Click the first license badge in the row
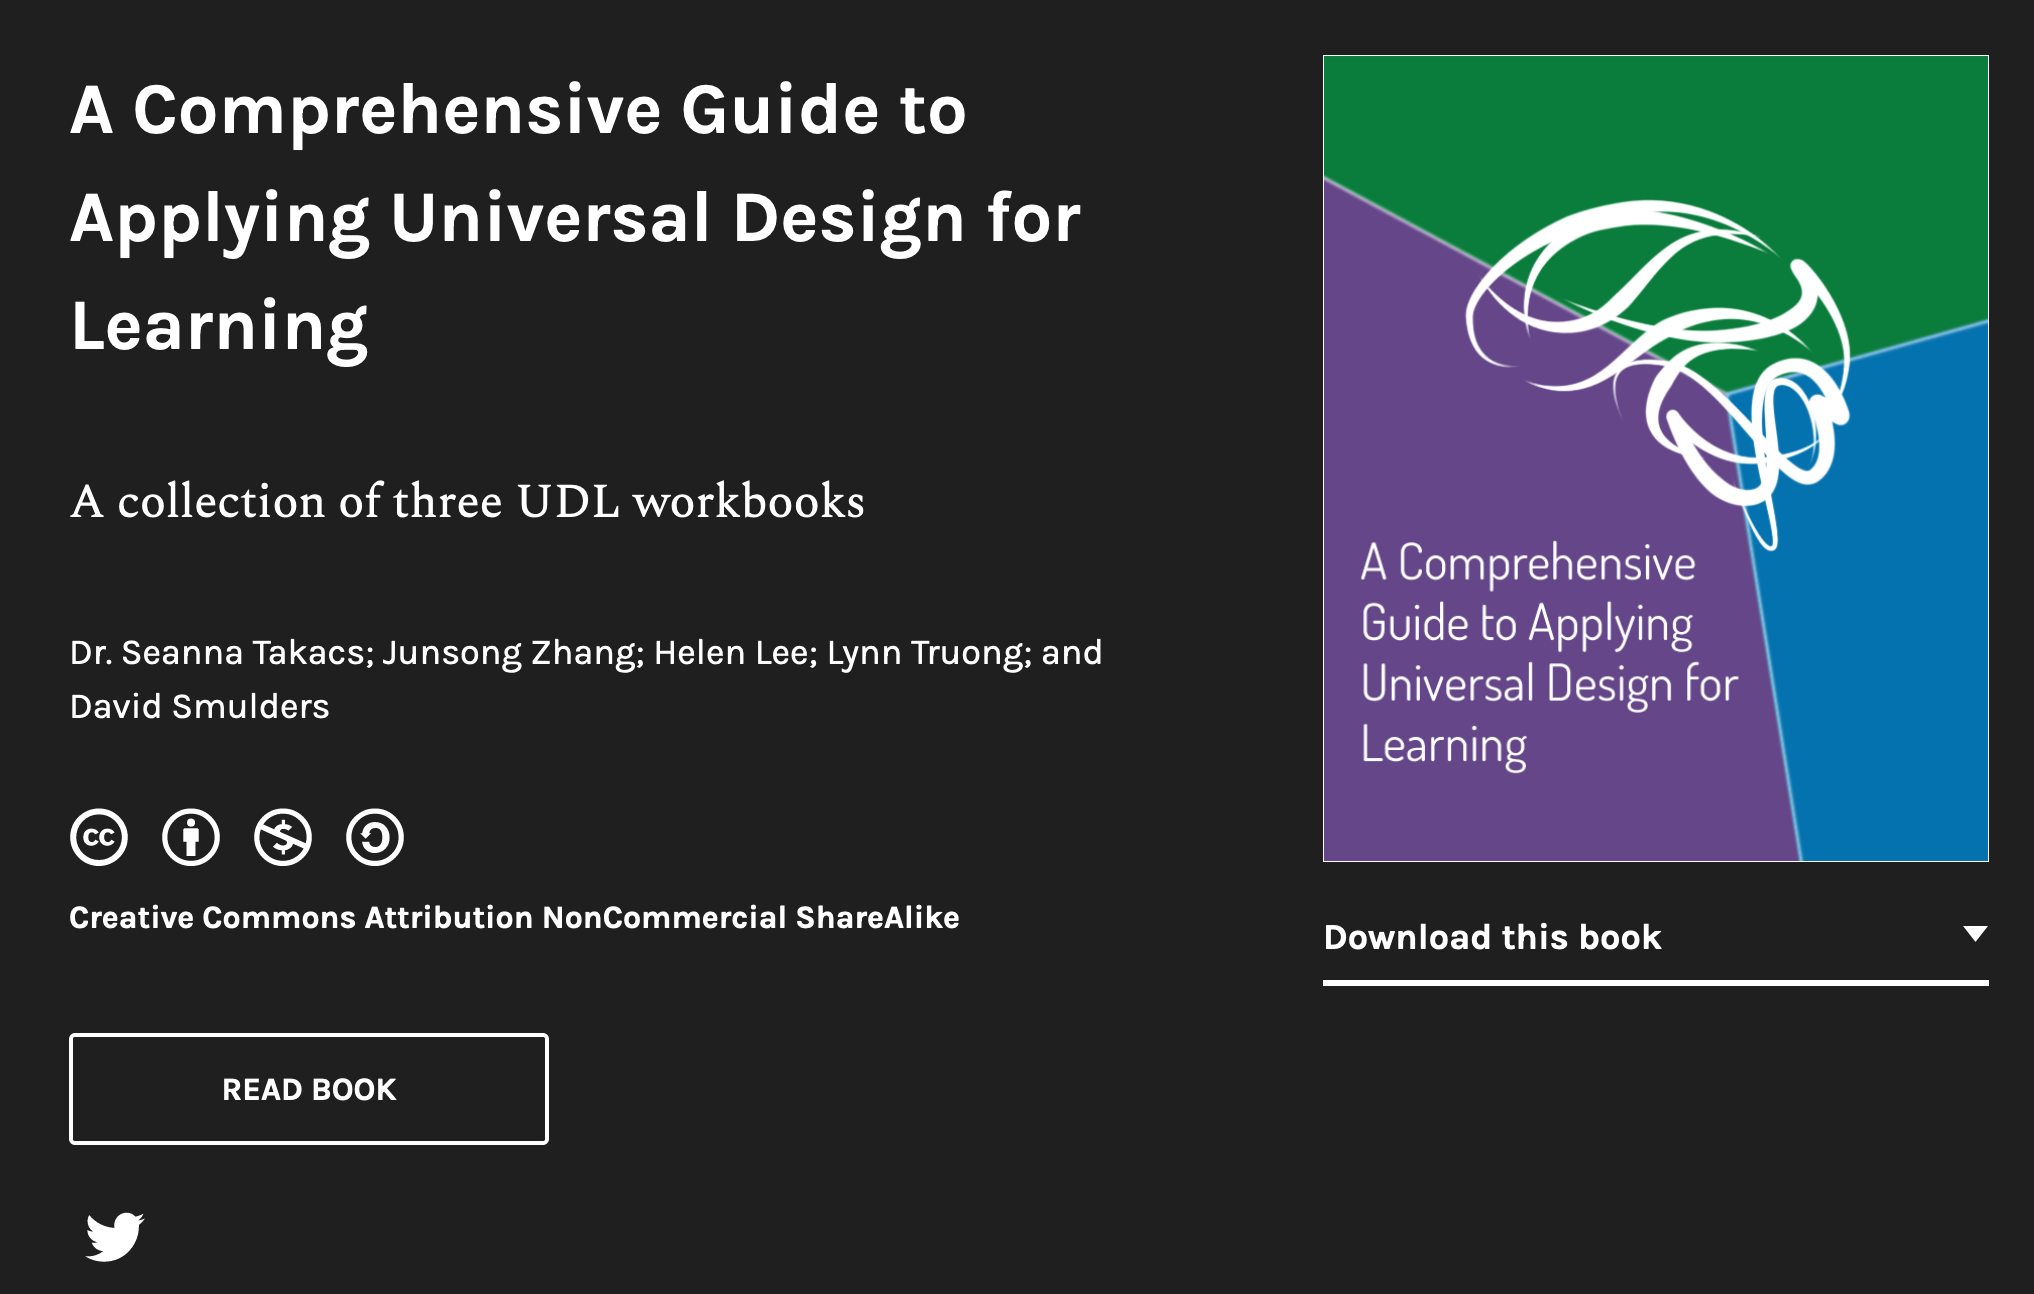 point(99,838)
